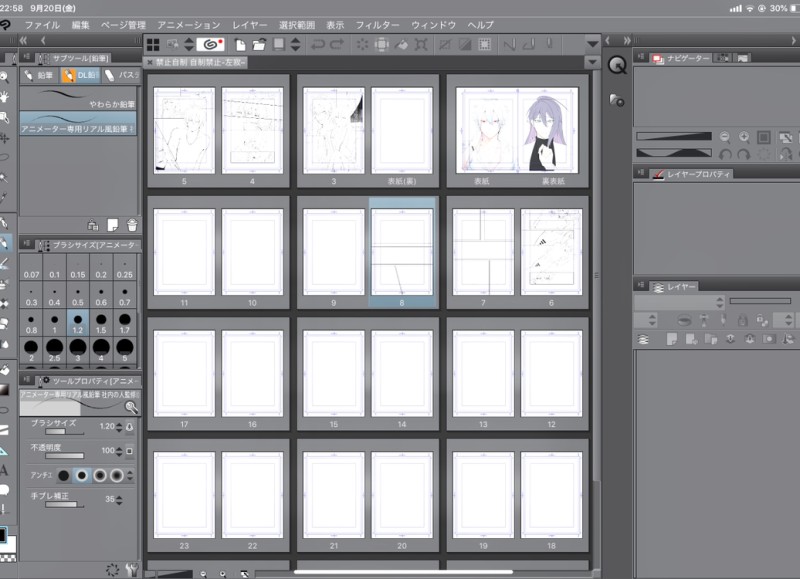Choose brush size preset 0.07
Viewport: 800px width, 579px height.
[x=31, y=269]
